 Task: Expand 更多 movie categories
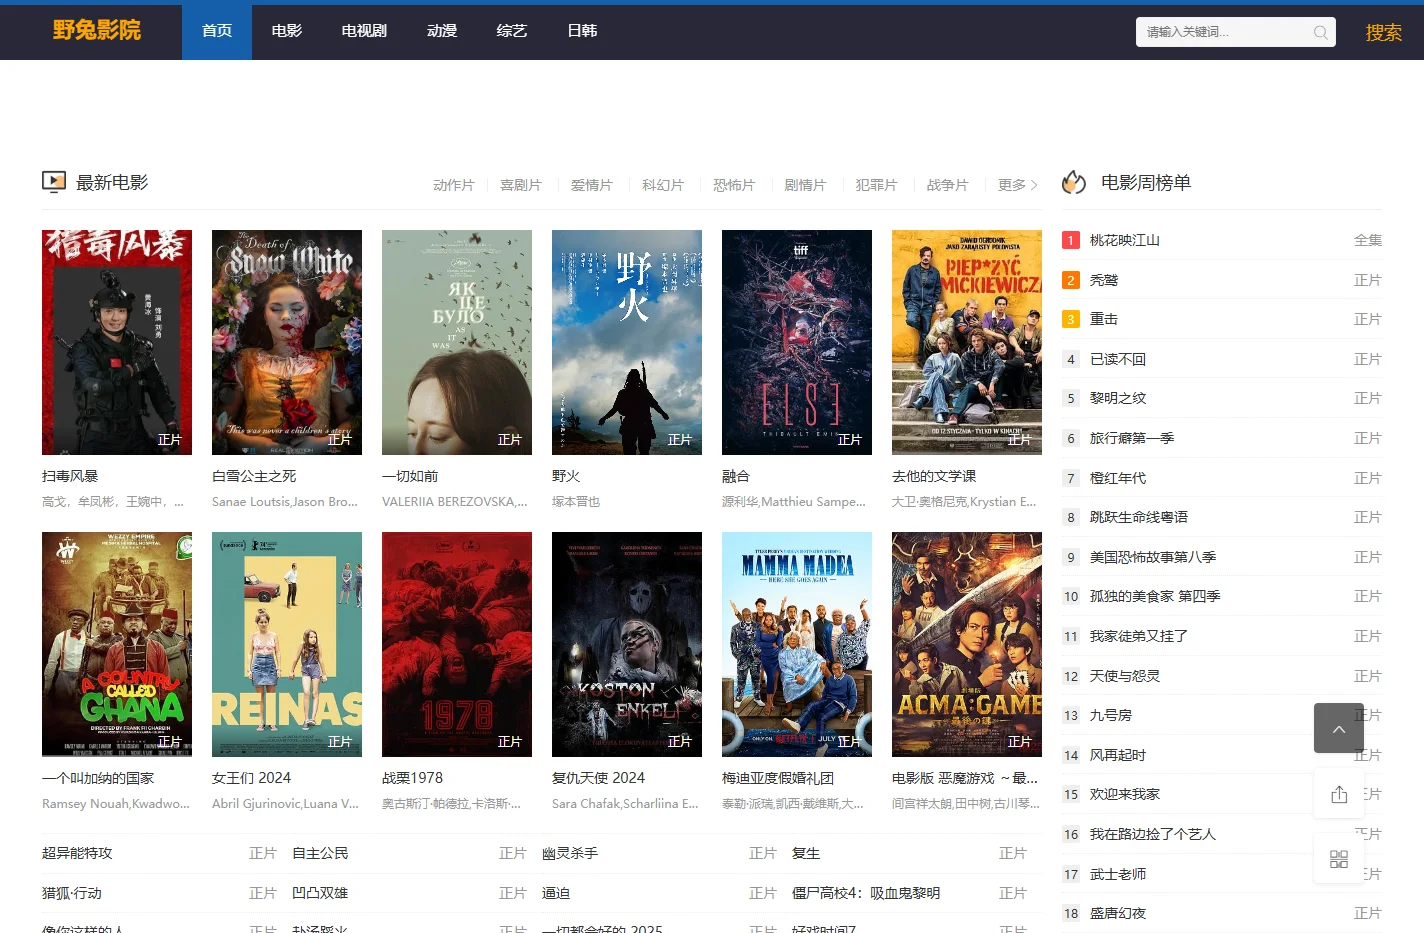tap(1018, 185)
